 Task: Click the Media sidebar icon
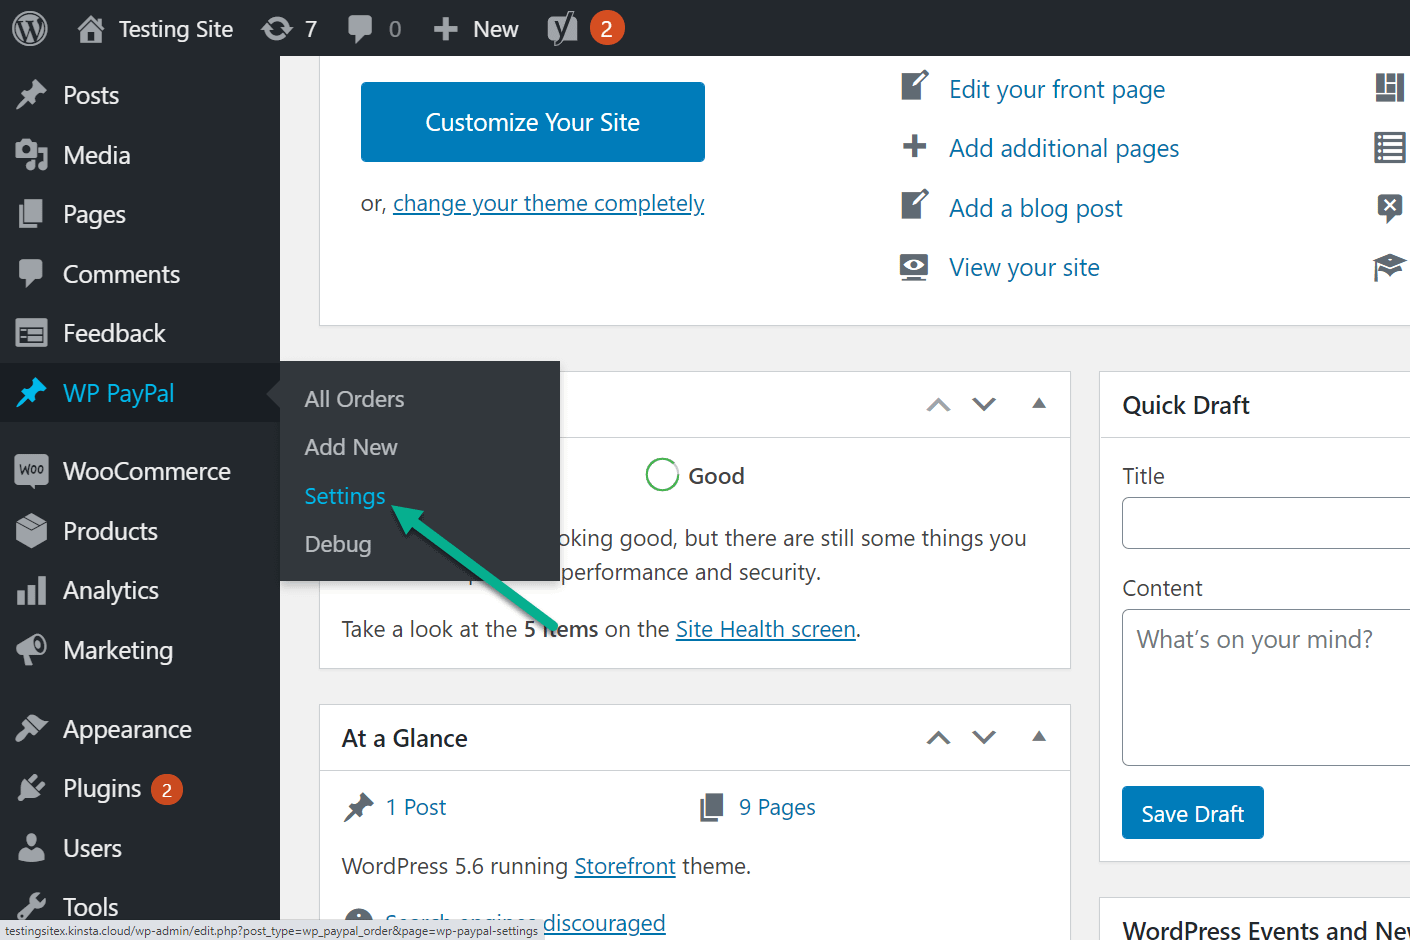[x=31, y=155]
